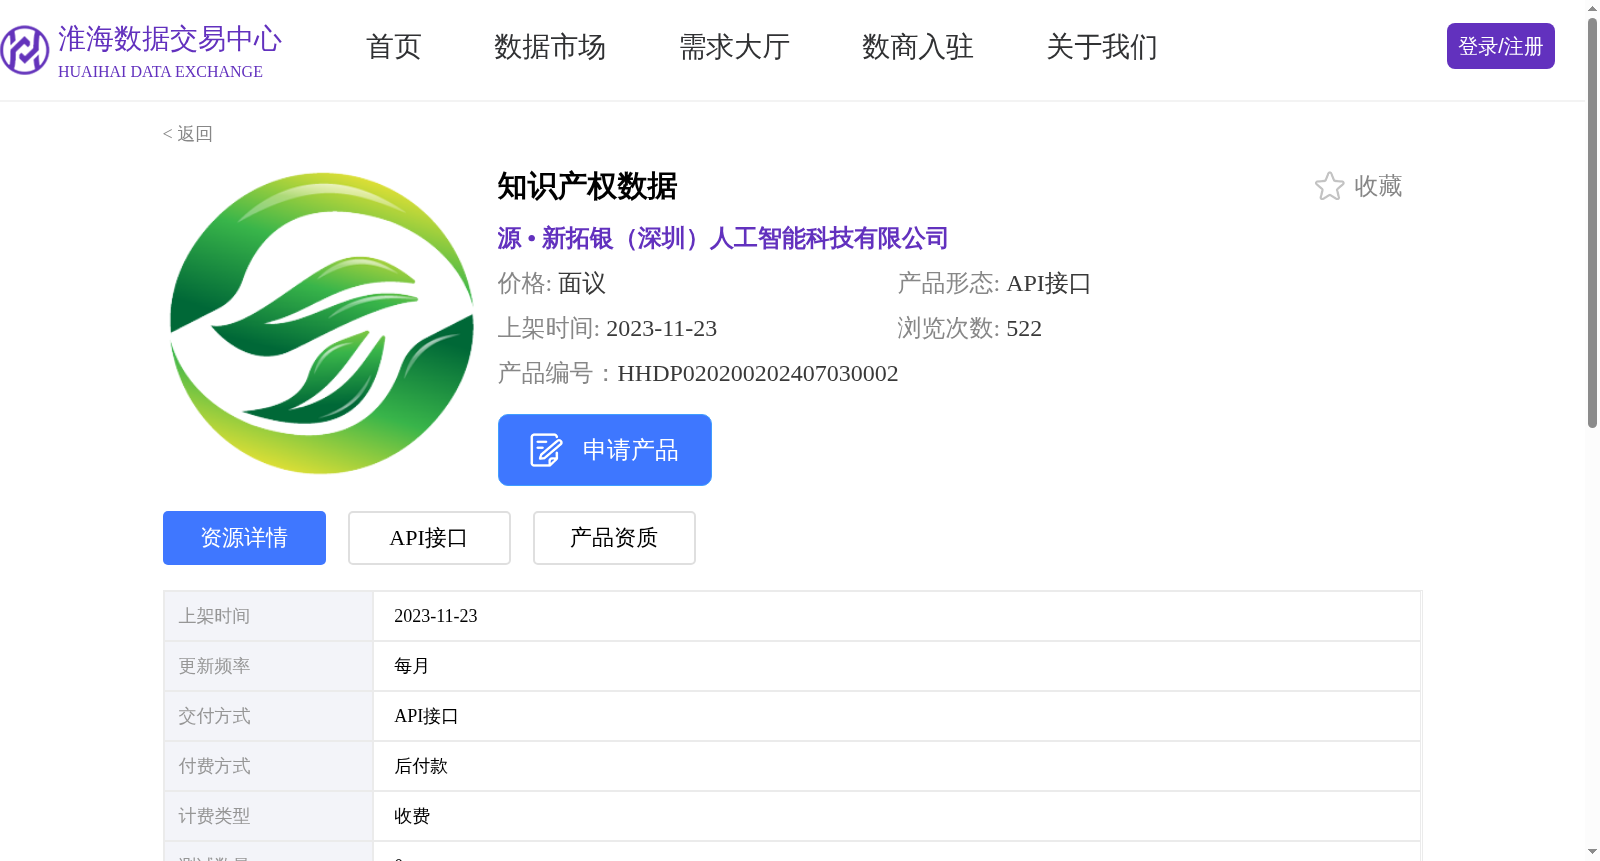
Task: Click the 登录/注册 button
Action: [x=1500, y=46]
